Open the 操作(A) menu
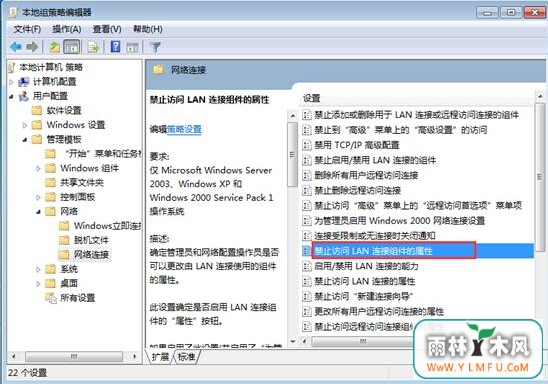 tap(66, 29)
